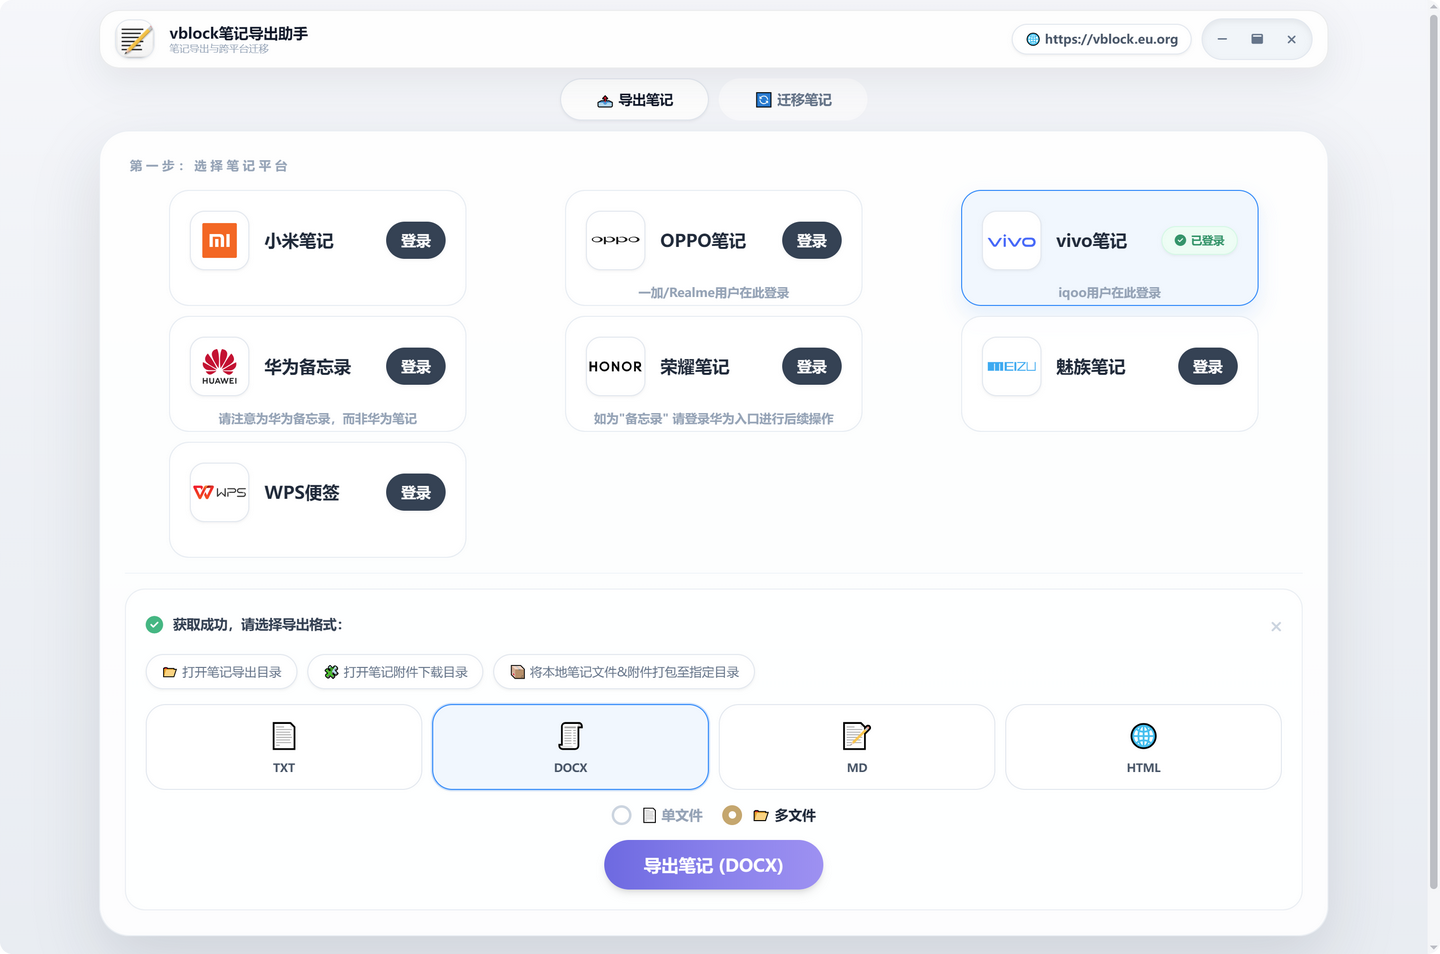Click the vivo logo icon
Screen dimensions: 1440x954
(x=1012, y=241)
